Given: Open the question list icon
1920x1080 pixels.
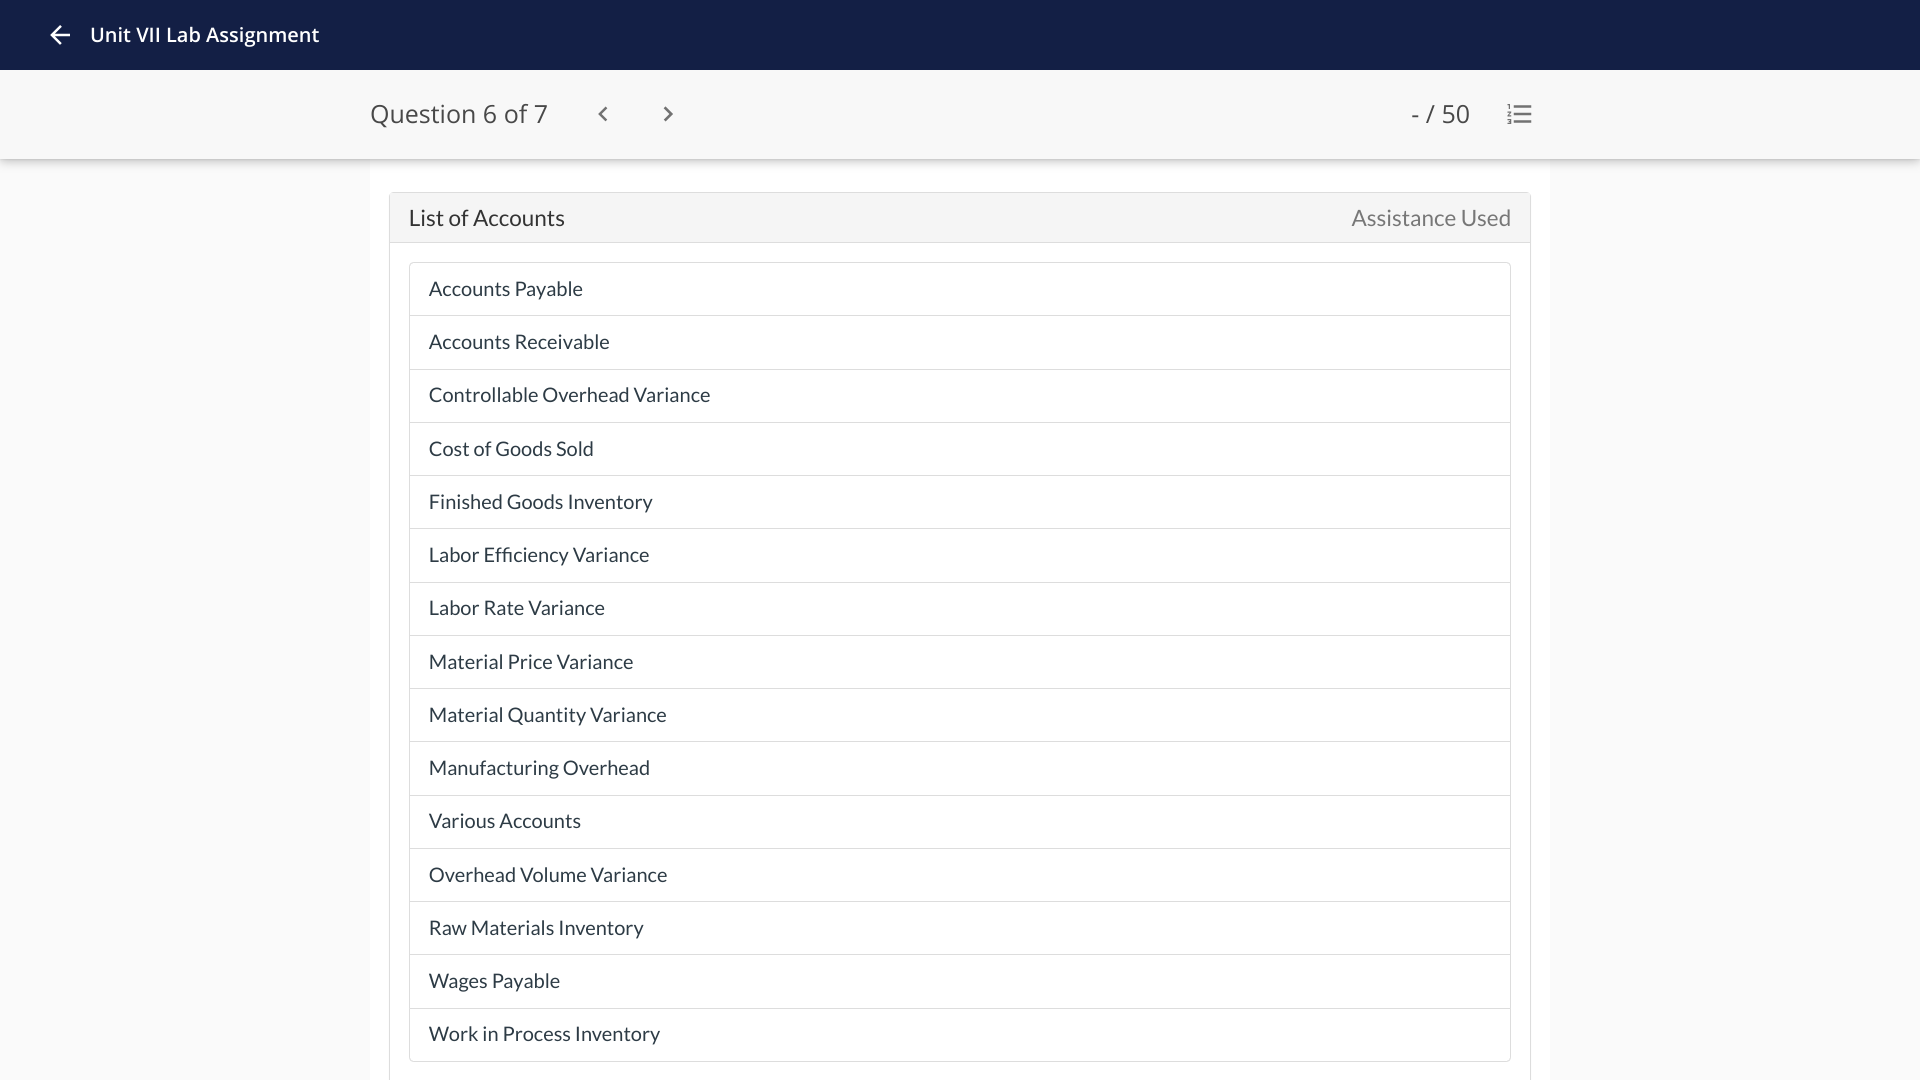Looking at the screenshot, I should pos(1519,114).
